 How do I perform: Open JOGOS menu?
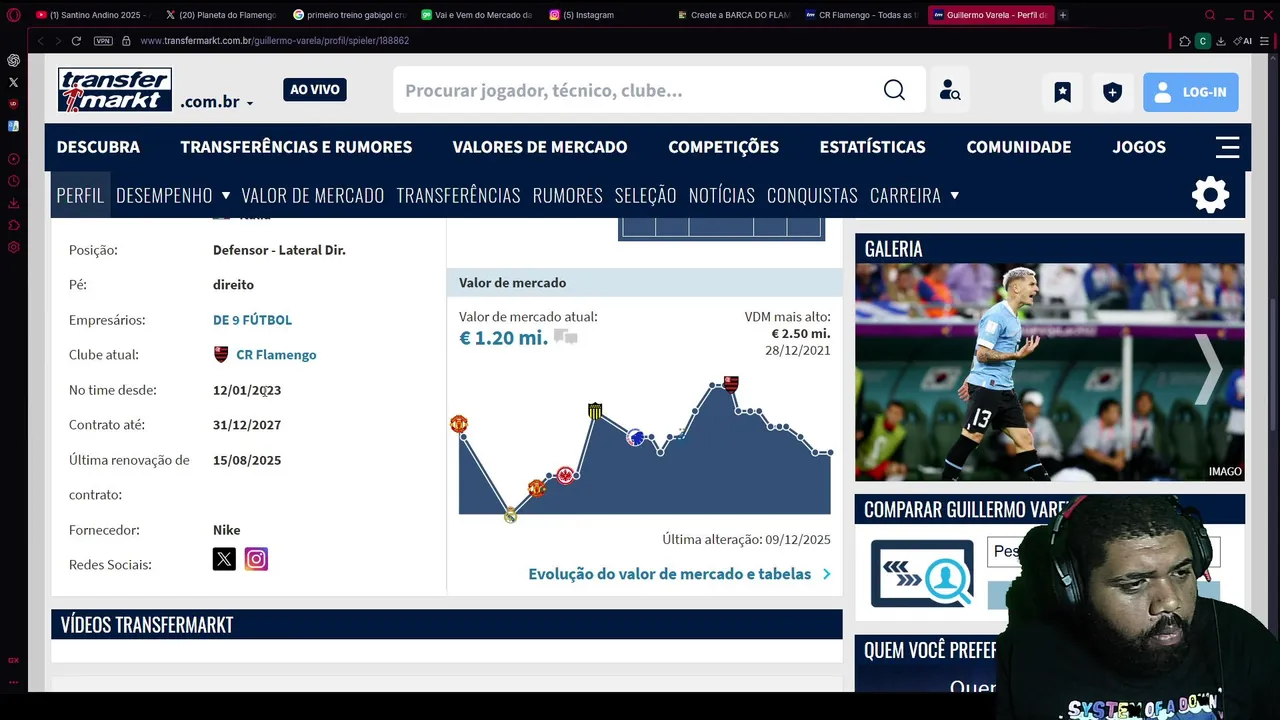coord(1139,147)
